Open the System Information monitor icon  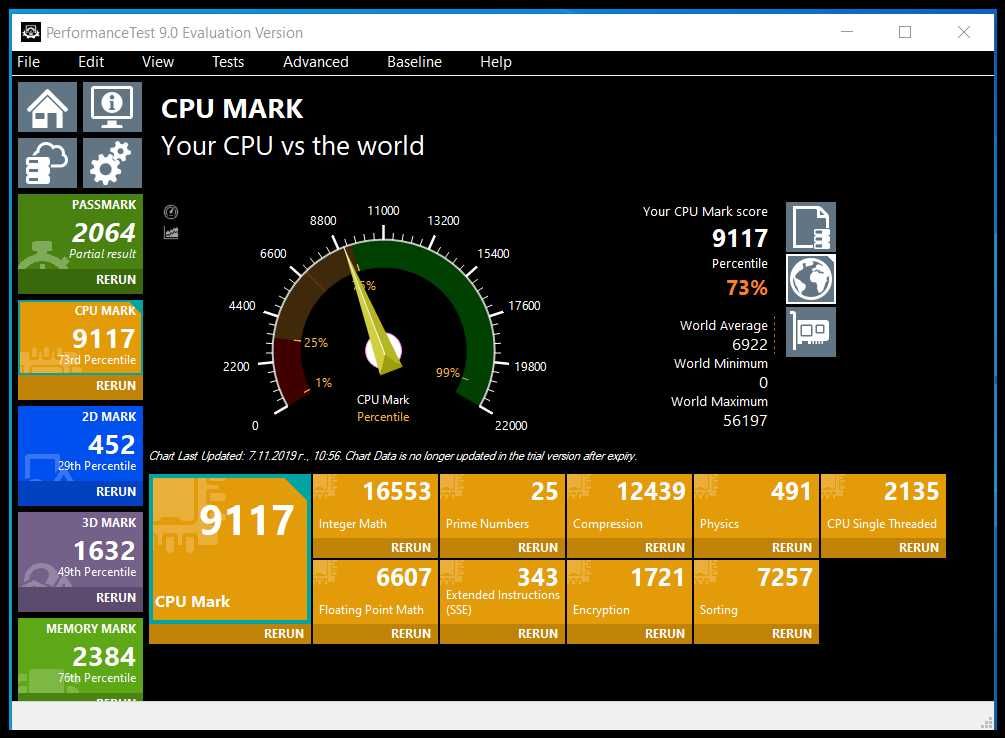point(112,107)
